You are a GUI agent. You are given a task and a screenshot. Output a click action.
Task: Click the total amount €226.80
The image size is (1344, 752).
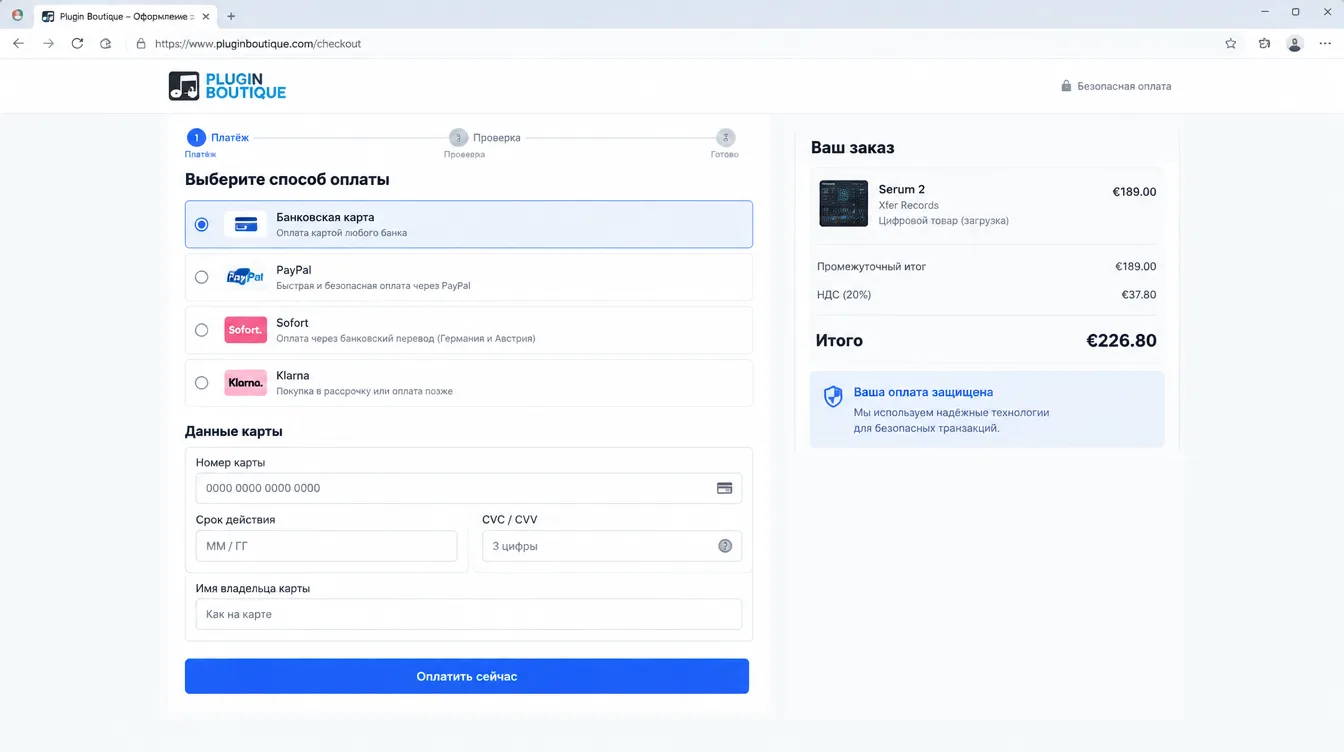[x=1121, y=340]
